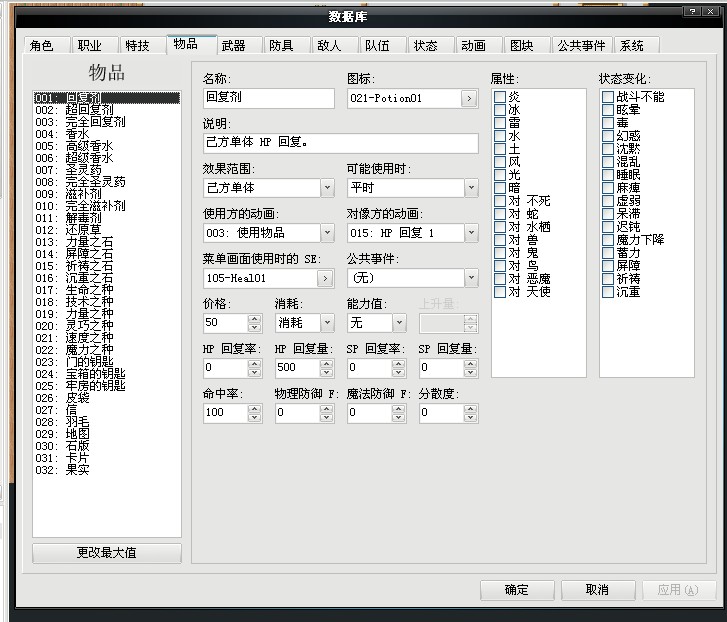Viewport: 727px width, 622px height.
Task: Check the 冰 attribute checkbox
Action: point(499,110)
